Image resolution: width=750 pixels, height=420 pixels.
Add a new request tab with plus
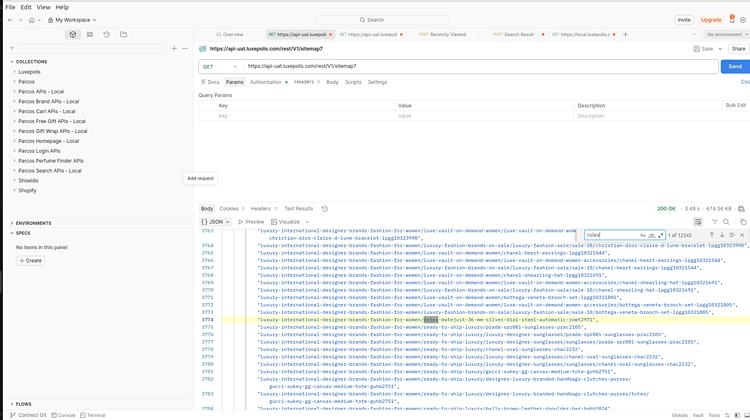point(625,34)
